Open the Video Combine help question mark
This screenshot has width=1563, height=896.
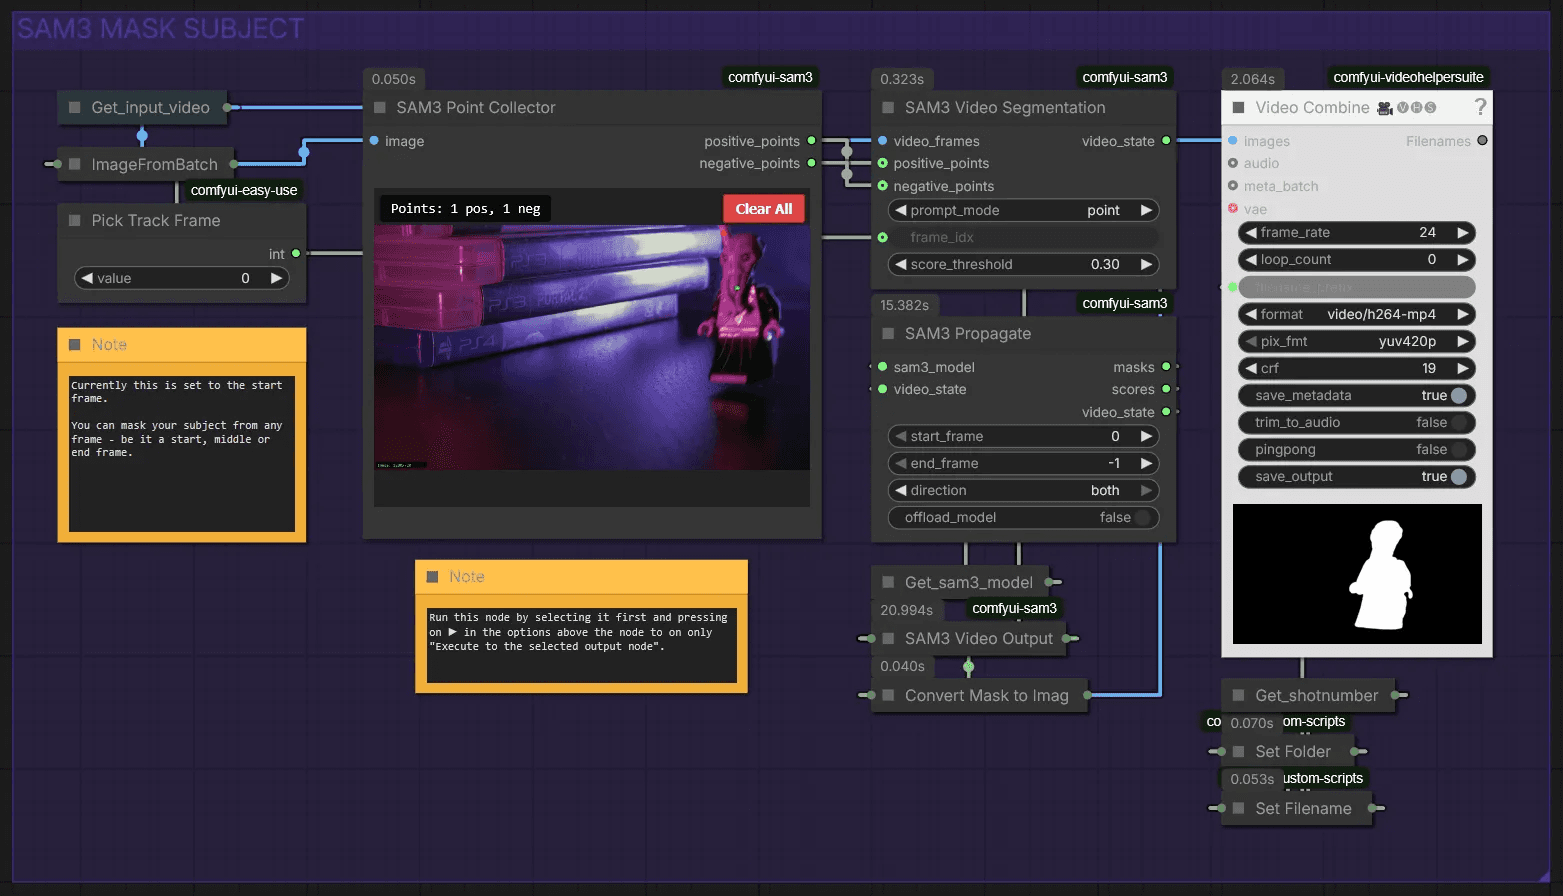tap(1480, 107)
